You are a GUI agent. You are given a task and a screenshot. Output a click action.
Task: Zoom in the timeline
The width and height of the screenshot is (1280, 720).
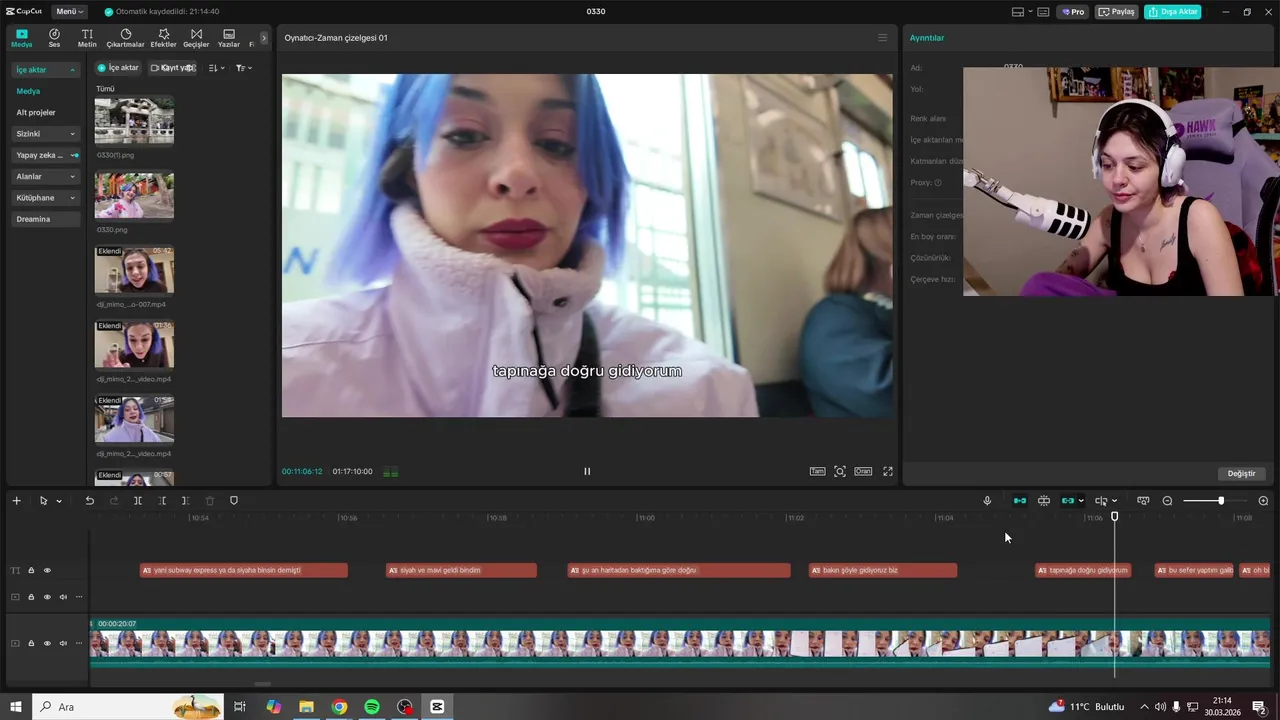[1263, 501]
